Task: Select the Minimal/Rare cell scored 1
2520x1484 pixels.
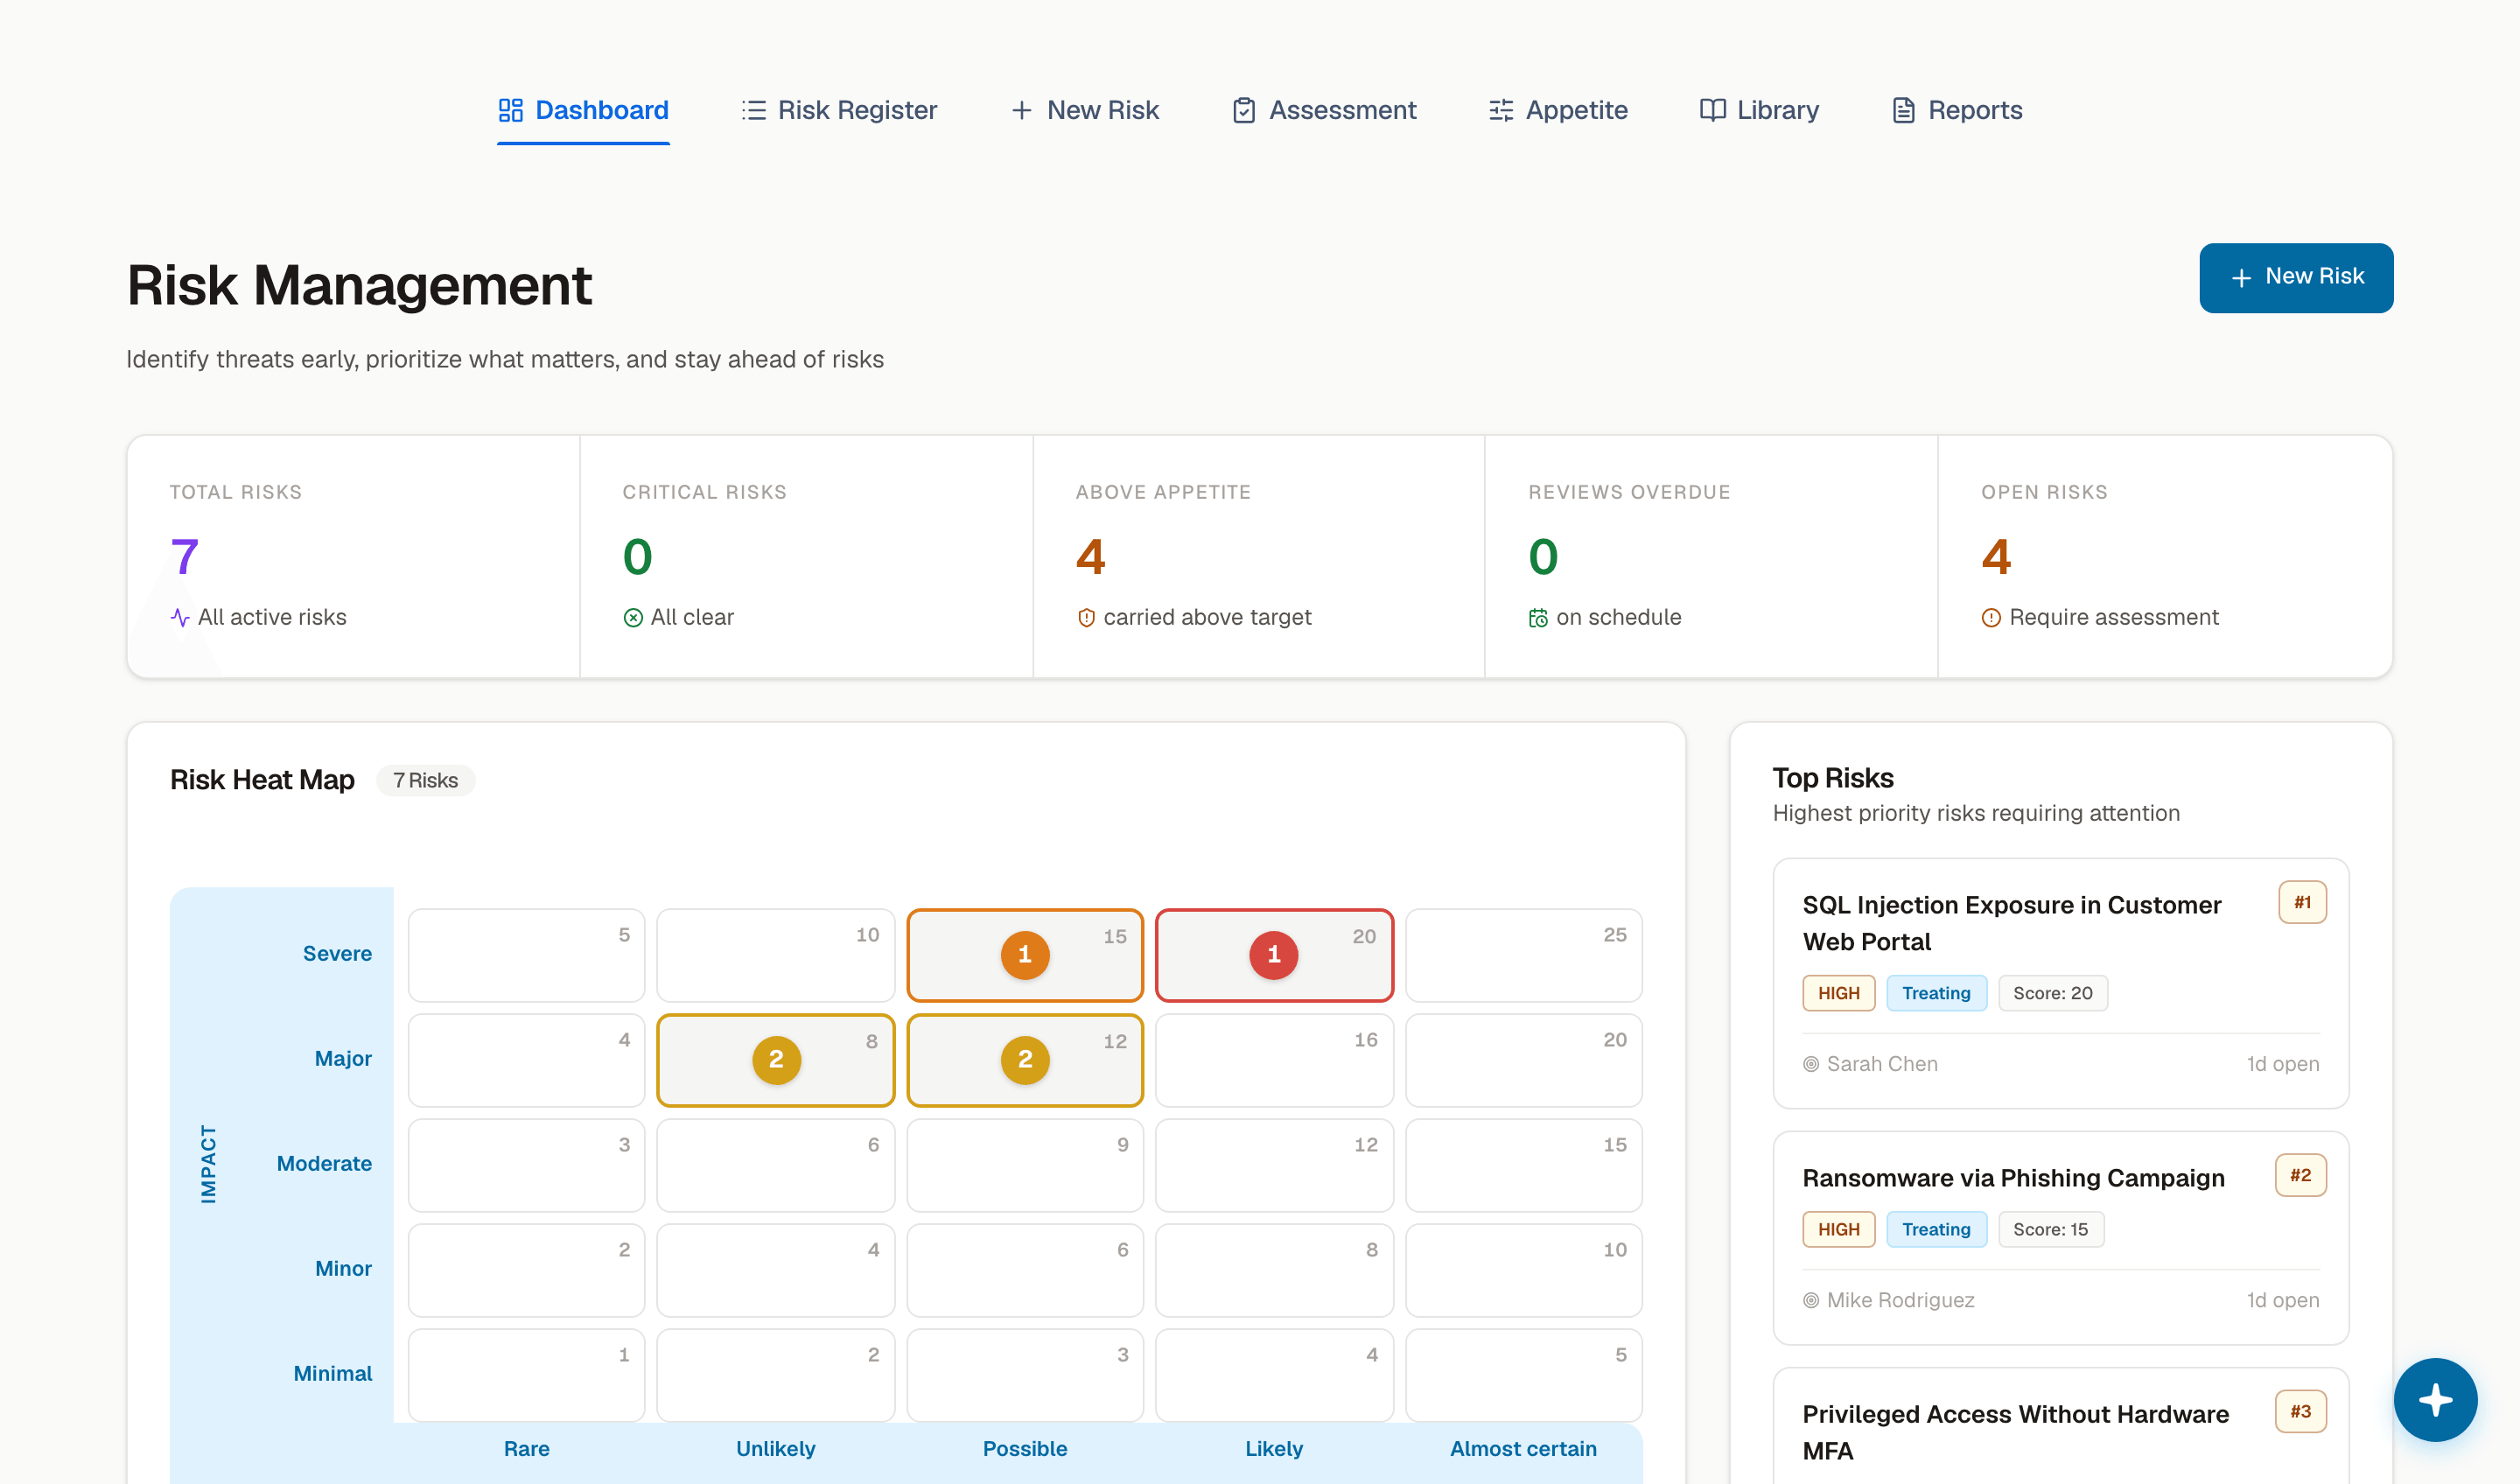Action: click(x=526, y=1374)
